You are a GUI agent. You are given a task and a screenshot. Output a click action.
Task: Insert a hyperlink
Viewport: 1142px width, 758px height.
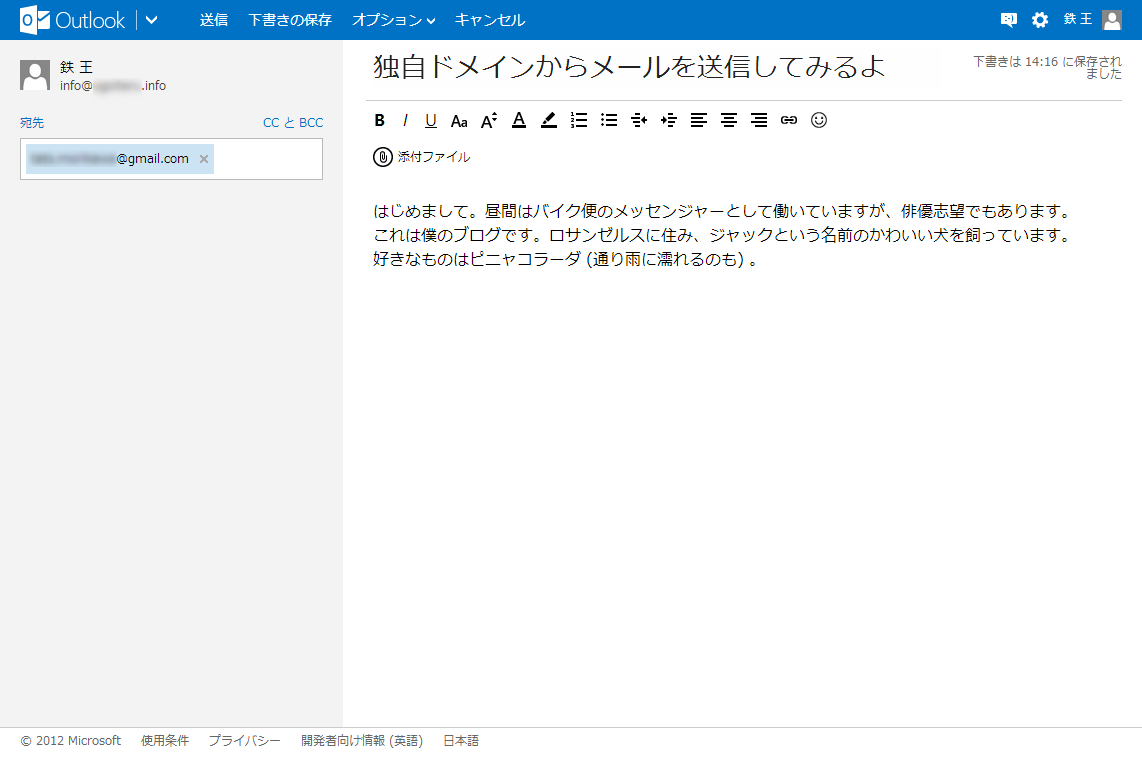point(789,121)
